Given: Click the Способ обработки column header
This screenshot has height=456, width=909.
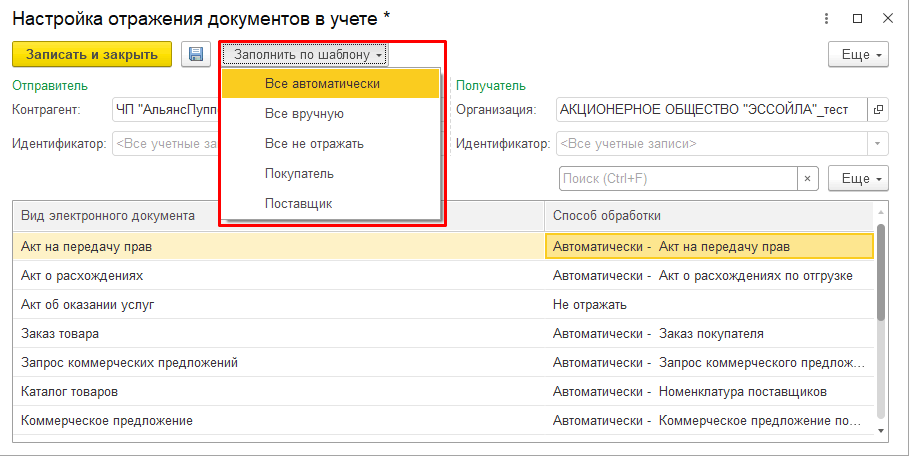Looking at the screenshot, I should [x=606, y=216].
